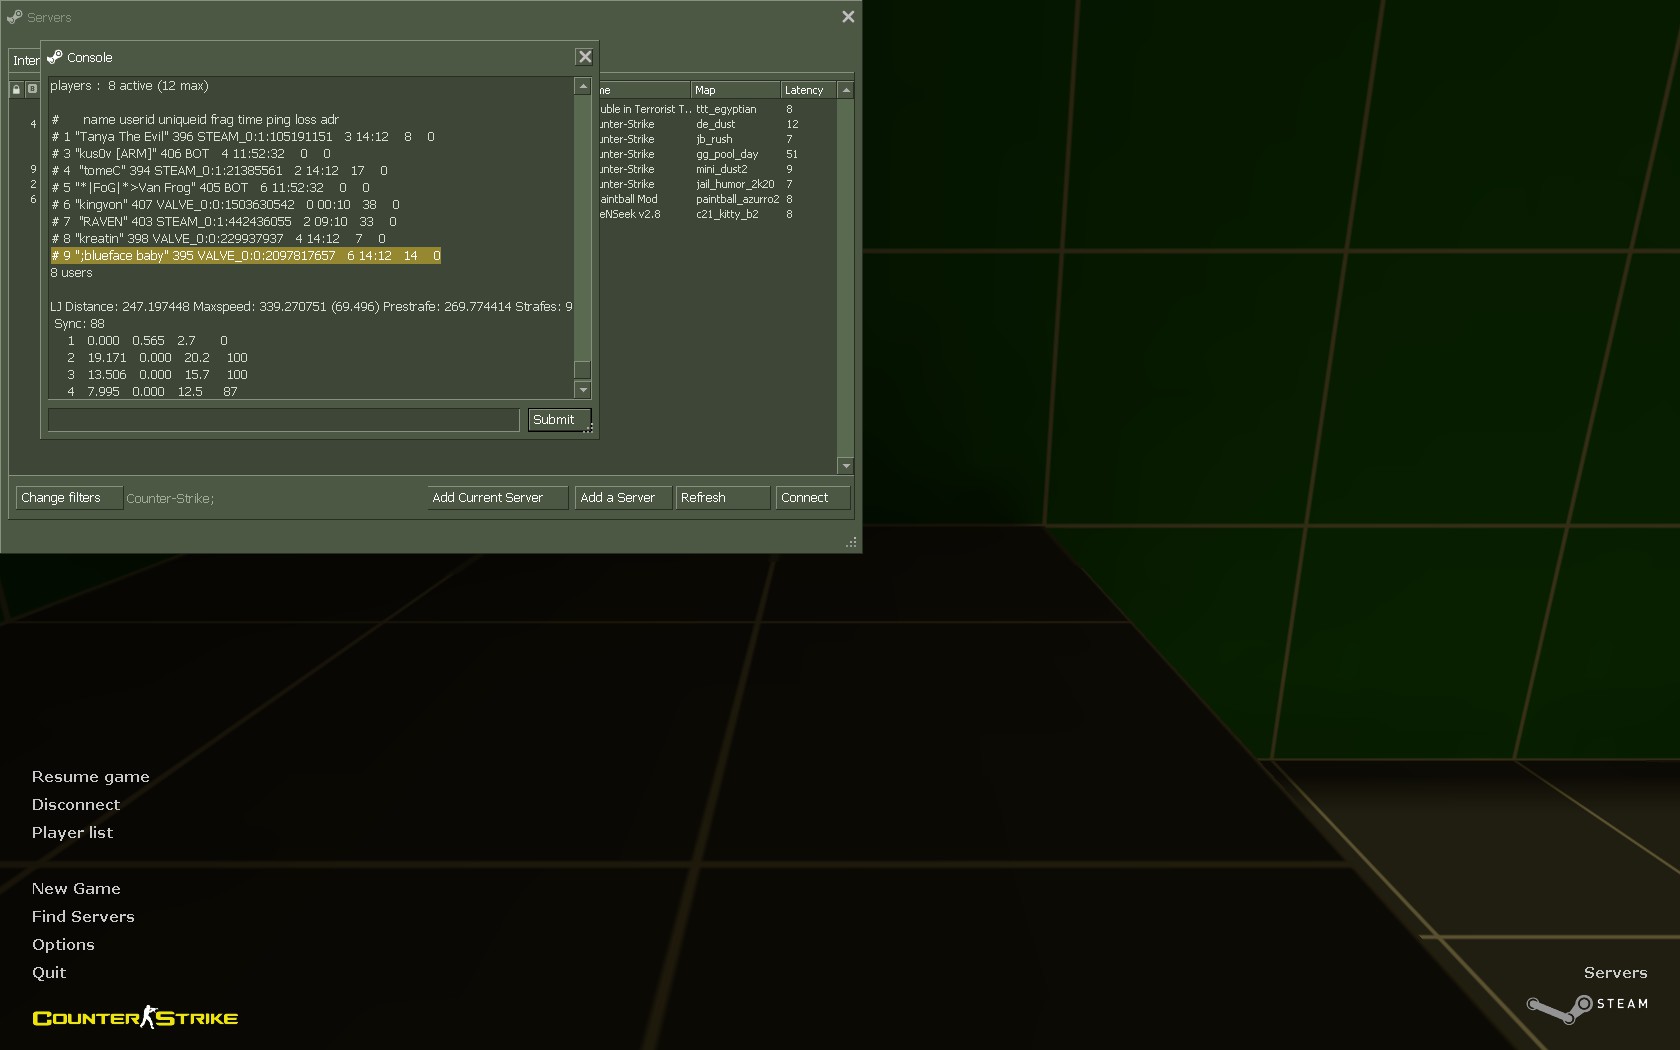Click the Connect button

812,498
